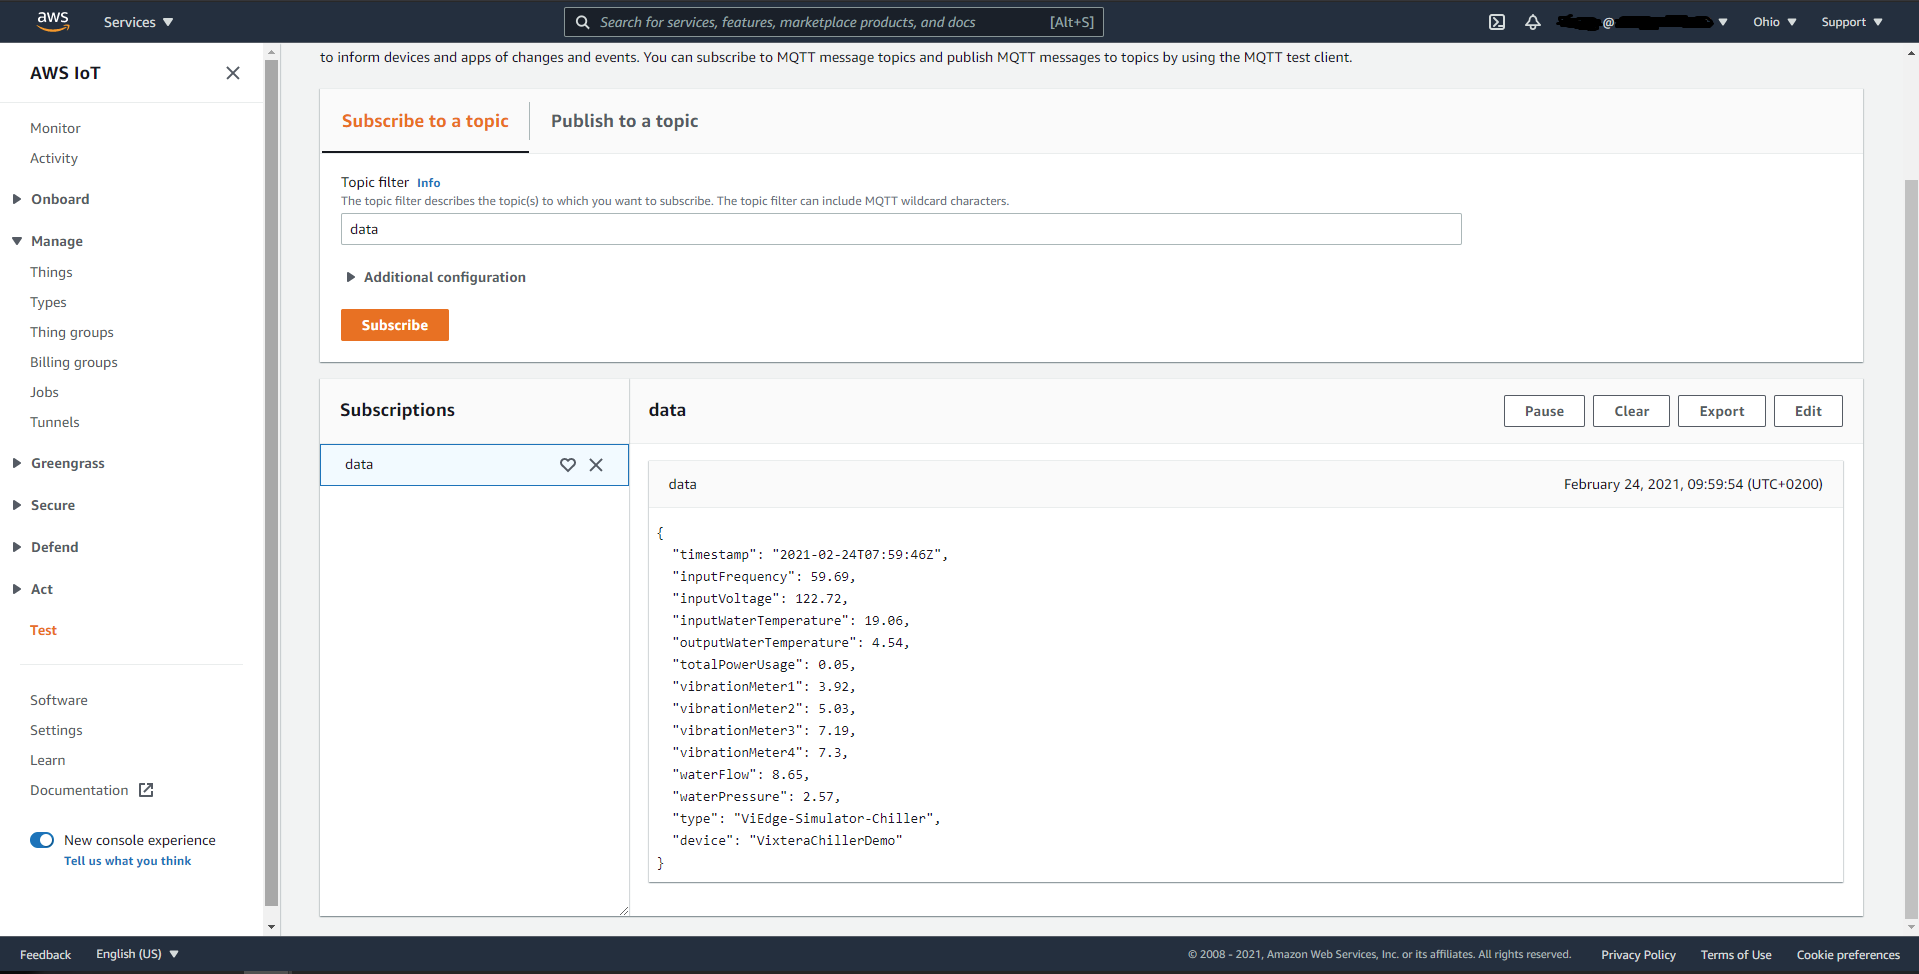1919x974 pixels.
Task: Click the sidebar vertical scrollbar
Action: pos(271,483)
